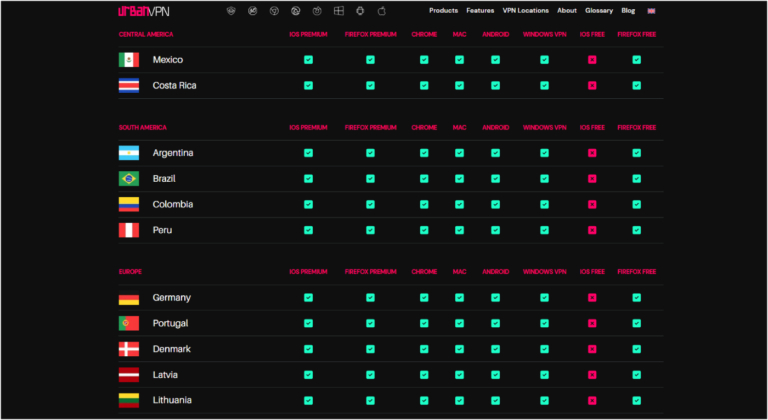Click Germany's Windows VPN checkmark
Screen dimensions: 768x420
click(544, 298)
